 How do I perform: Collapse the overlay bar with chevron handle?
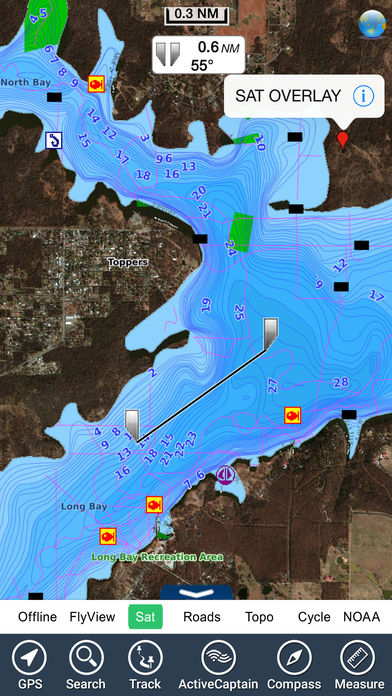[x=197, y=592]
